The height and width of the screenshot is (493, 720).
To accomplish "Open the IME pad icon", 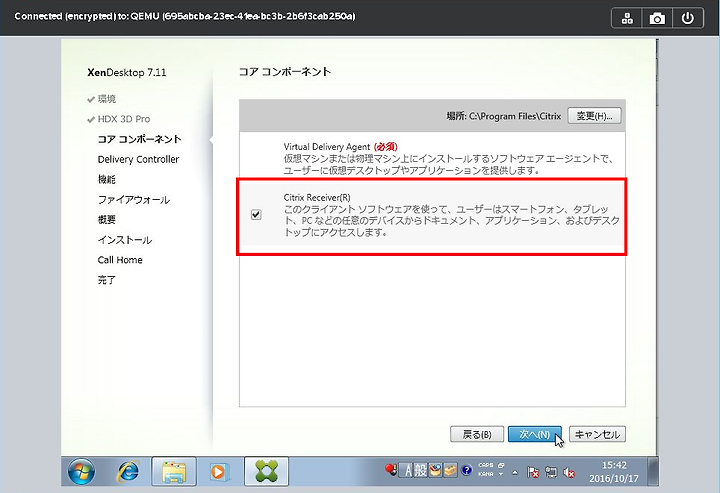I will [435, 470].
